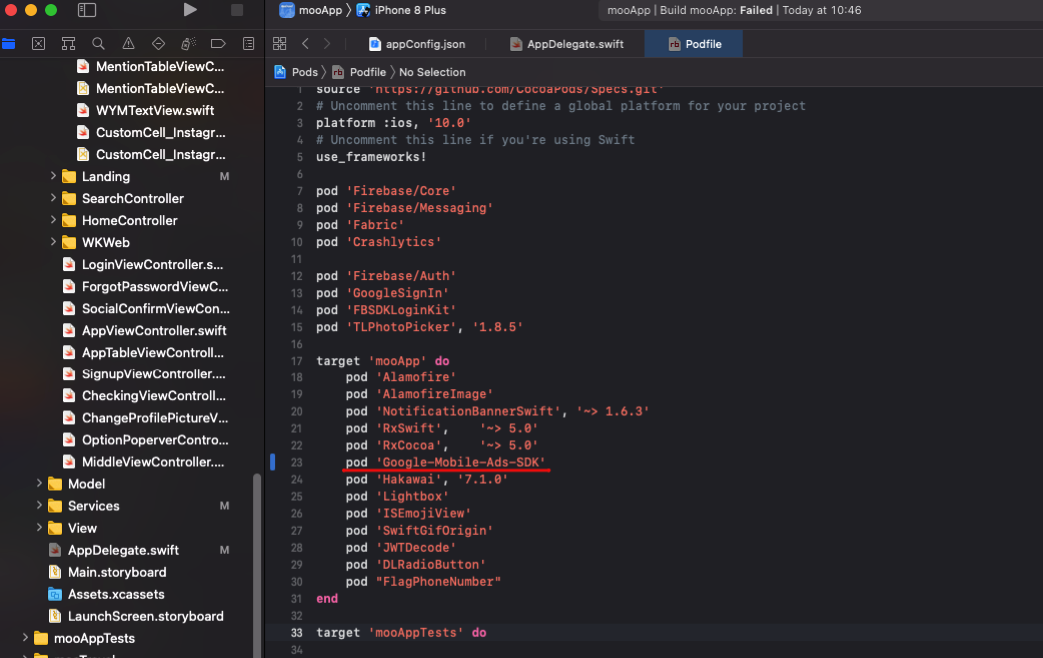The image size is (1043, 658).
Task: Choose the iPhone 8 Plus destination
Action: point(401,10)
